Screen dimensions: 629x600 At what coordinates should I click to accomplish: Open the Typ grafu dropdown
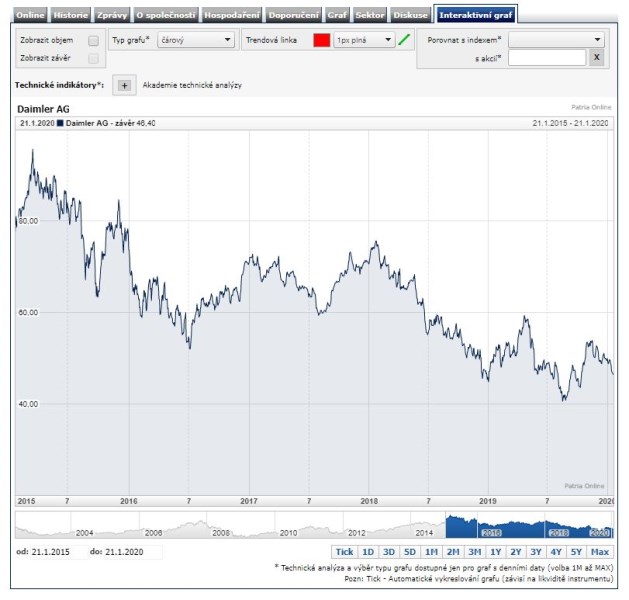pos(196,40)
